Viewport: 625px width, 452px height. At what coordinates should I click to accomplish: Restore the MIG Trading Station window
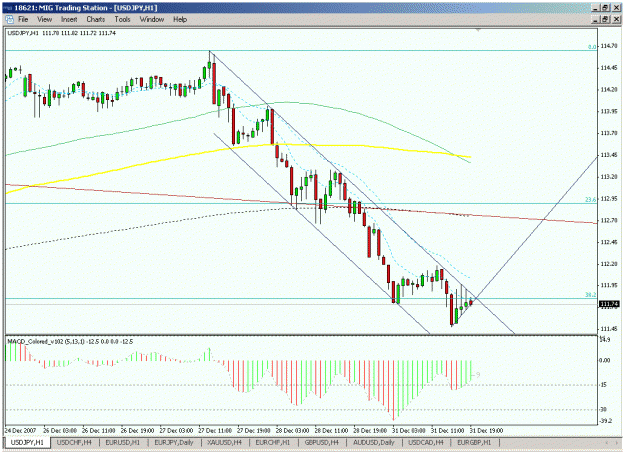coord(605,8)
